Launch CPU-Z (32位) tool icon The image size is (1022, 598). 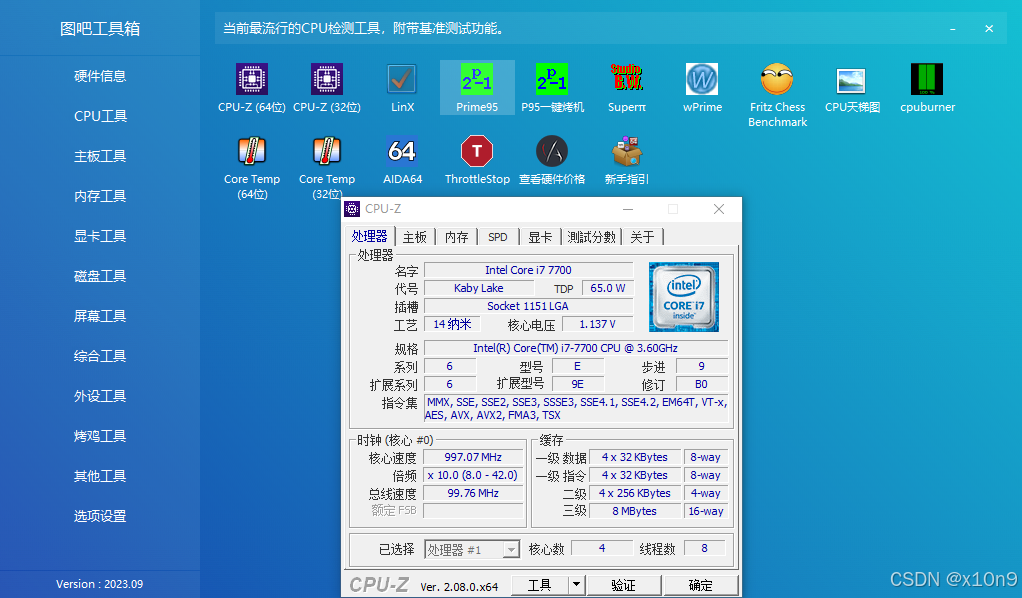pos(327,80)
